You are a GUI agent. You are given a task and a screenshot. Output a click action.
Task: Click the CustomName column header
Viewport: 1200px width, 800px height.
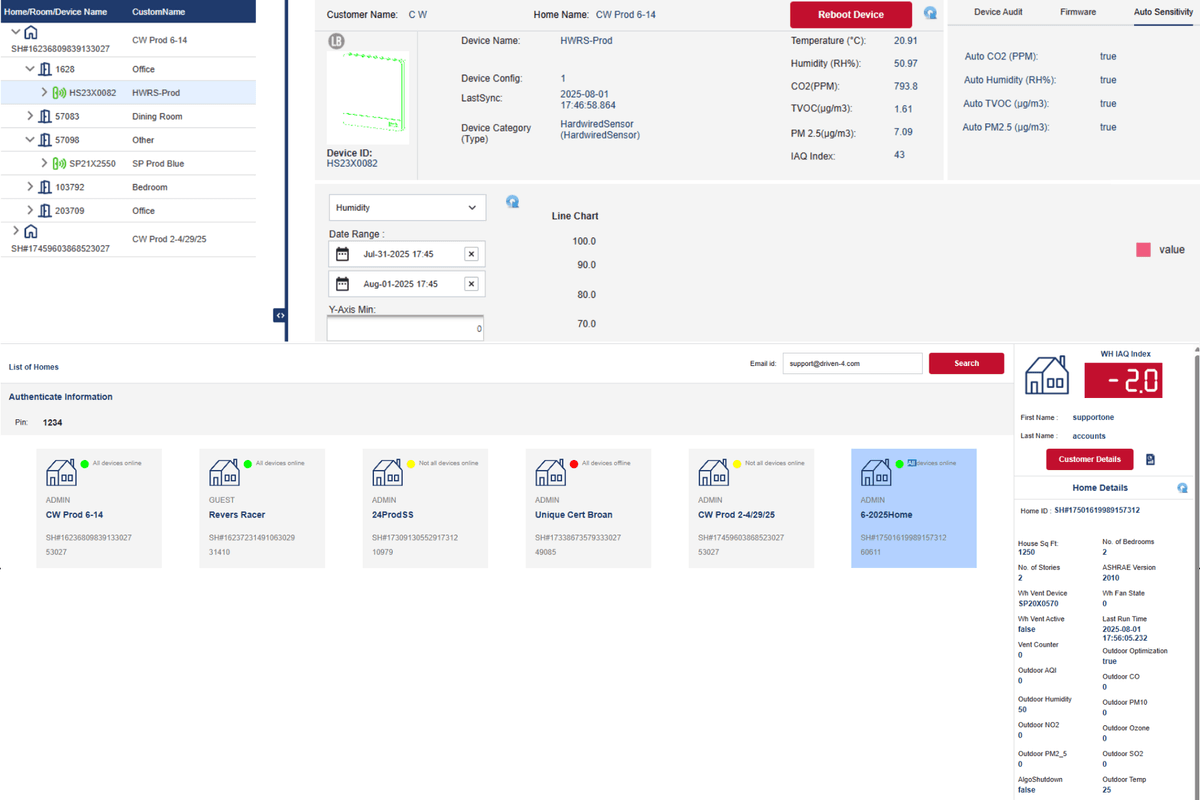pos(159,12)
